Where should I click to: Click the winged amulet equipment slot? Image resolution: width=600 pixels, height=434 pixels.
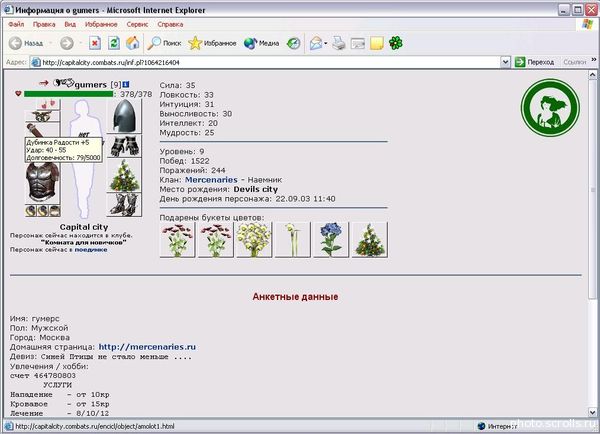coord(42,116)
